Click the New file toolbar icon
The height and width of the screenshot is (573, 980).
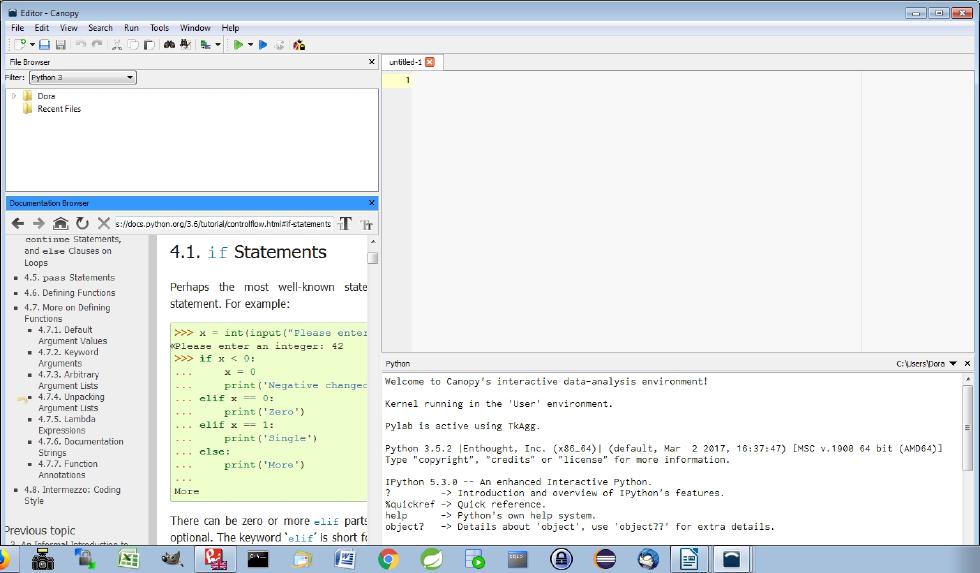(x=19, y=44)
